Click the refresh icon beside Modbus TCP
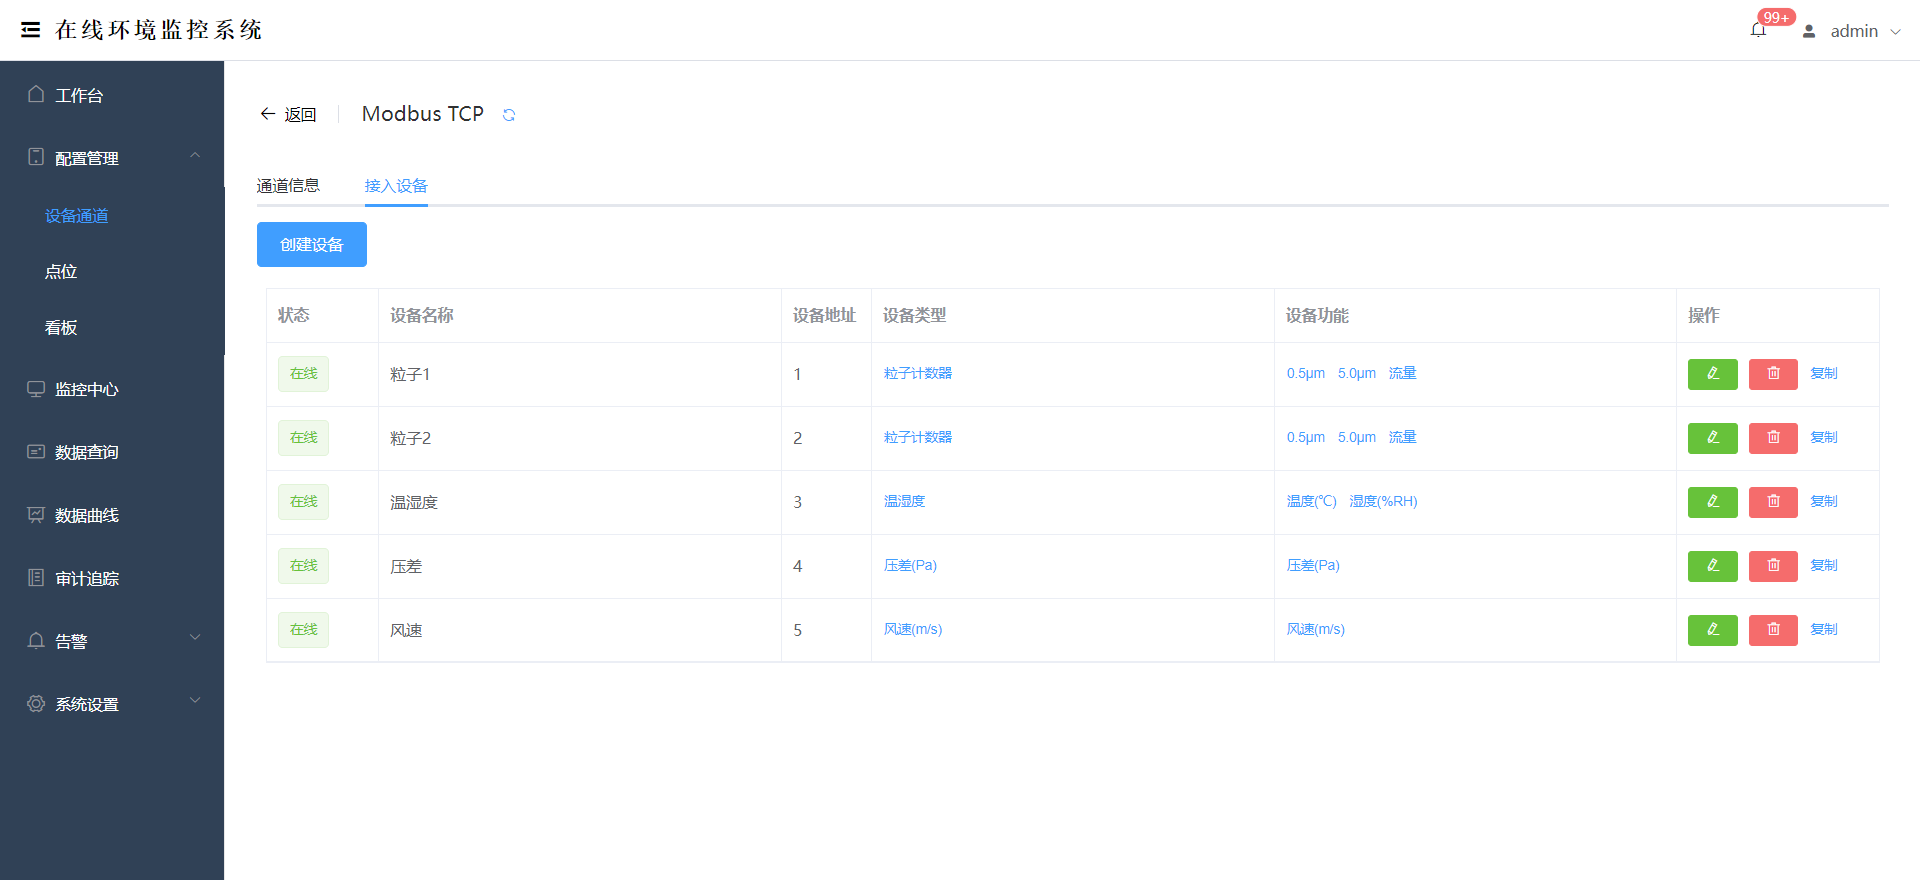The width and height of the screenshot is (1920, 880). [509, 115]
